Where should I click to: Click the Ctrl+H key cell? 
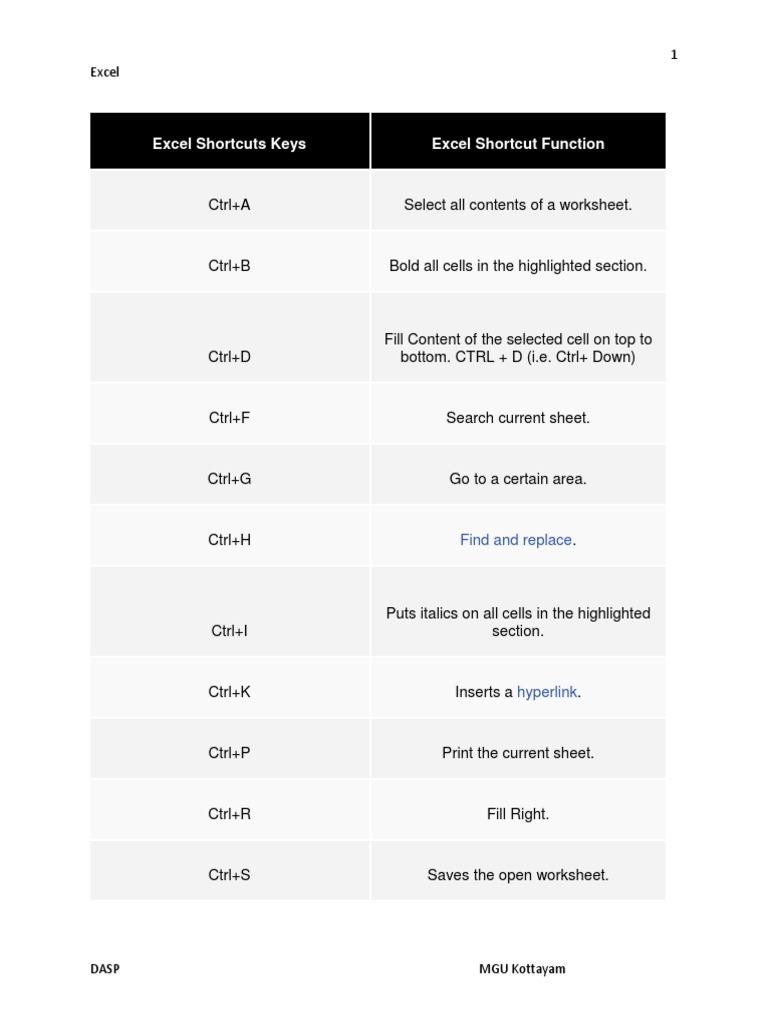click(x=229, y=540)
